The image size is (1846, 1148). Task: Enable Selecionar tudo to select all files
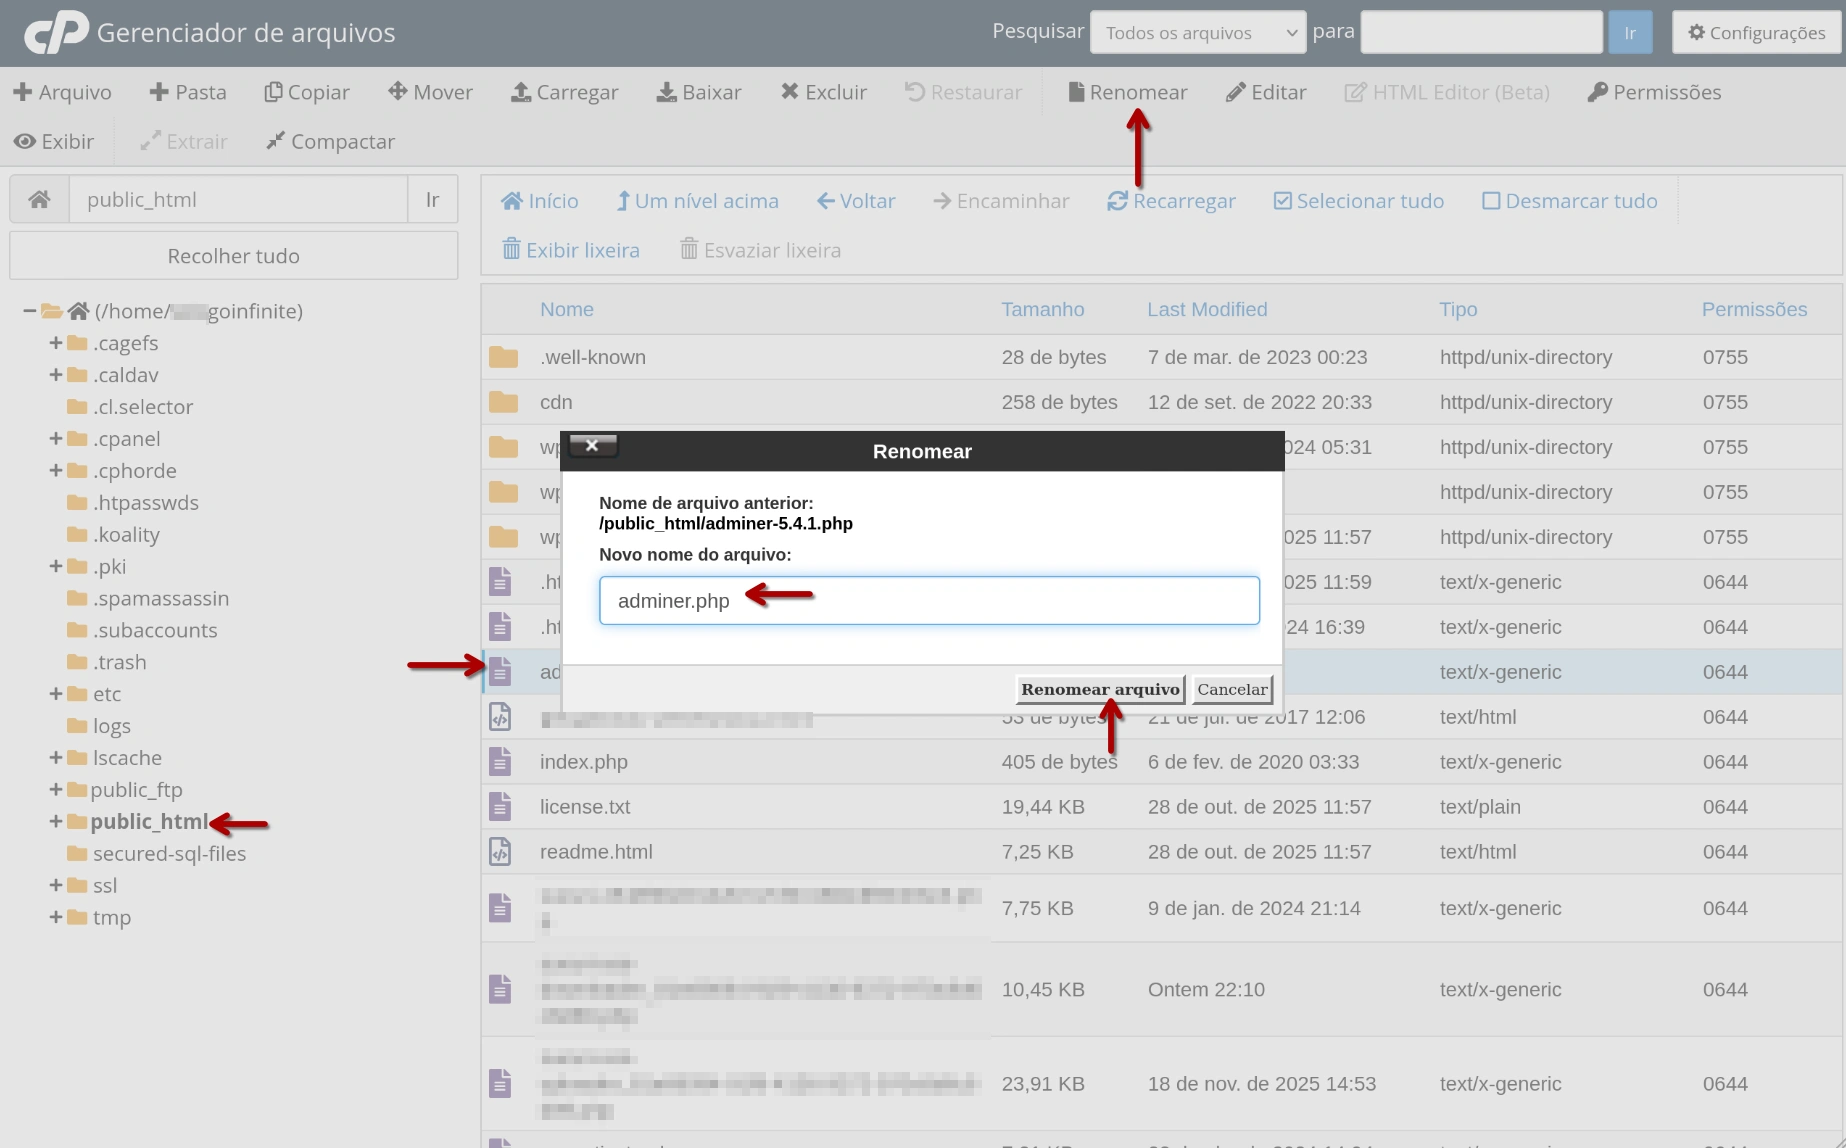[x=1358, y=200]
